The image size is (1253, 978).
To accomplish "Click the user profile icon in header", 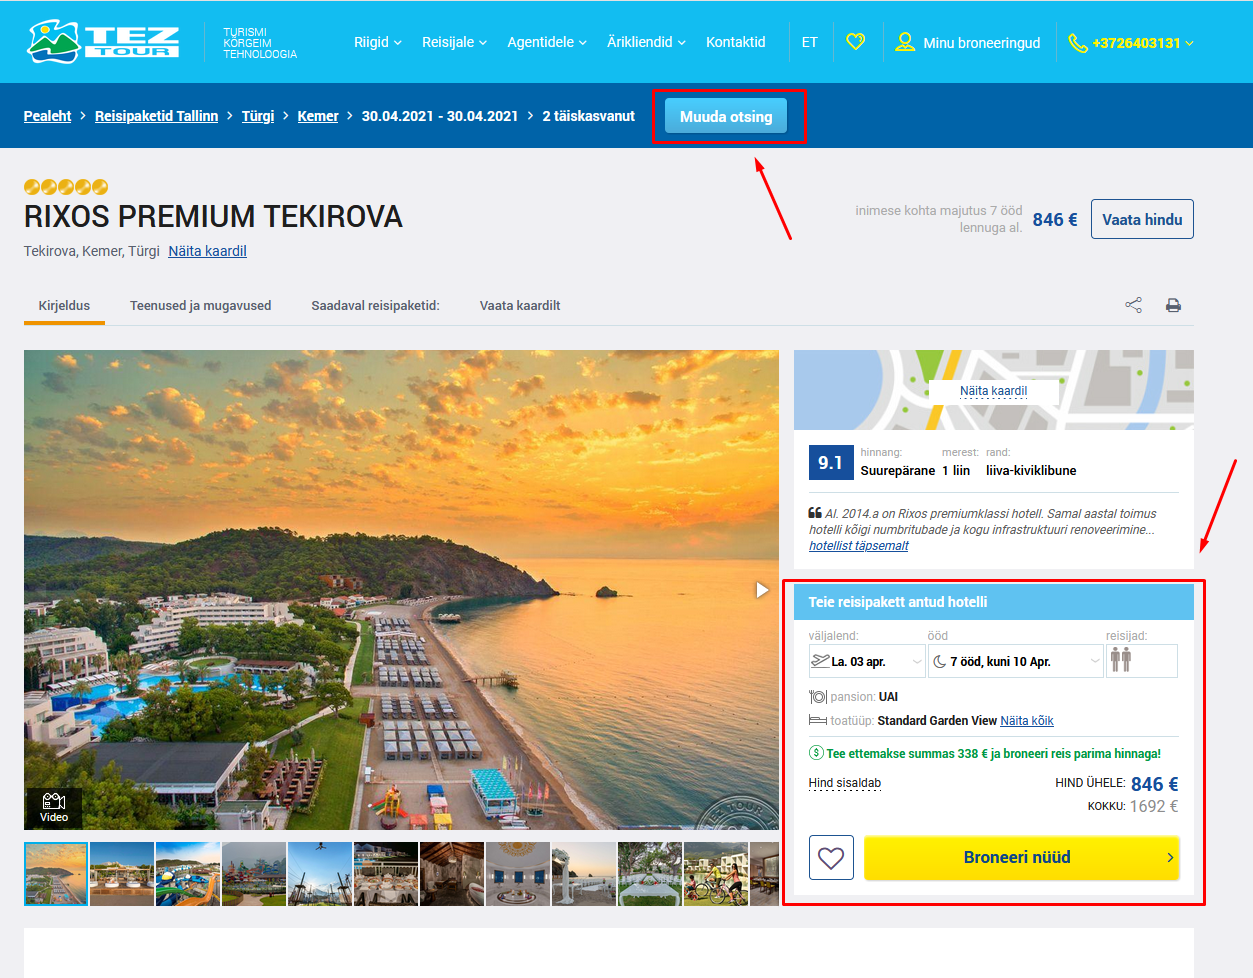I will pyautogui.click(x=905, y=42).
